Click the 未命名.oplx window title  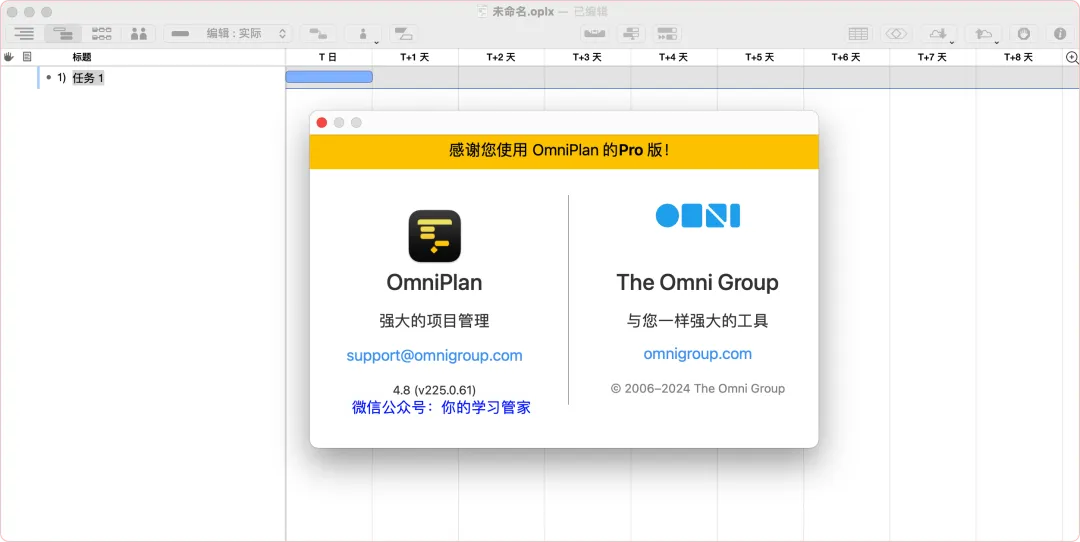tap(523, 12)
